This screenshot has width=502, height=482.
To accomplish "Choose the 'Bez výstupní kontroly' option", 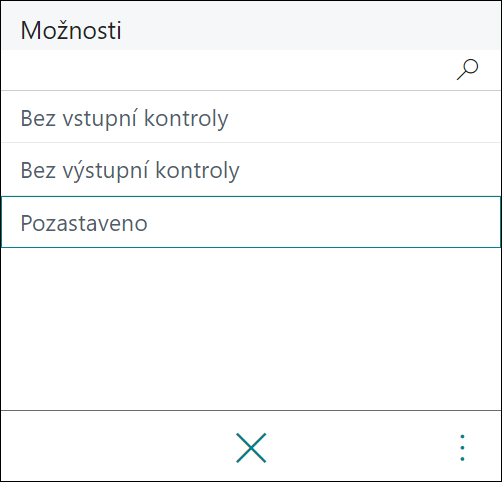I will (251, 169).
